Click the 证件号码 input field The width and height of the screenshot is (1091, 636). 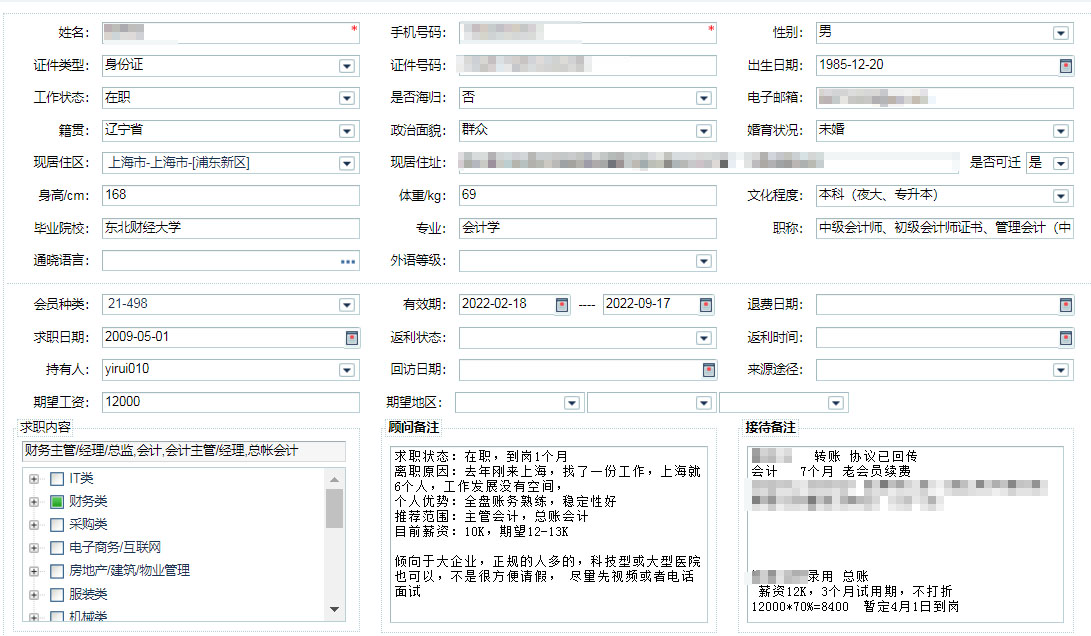tap(587, 65)
